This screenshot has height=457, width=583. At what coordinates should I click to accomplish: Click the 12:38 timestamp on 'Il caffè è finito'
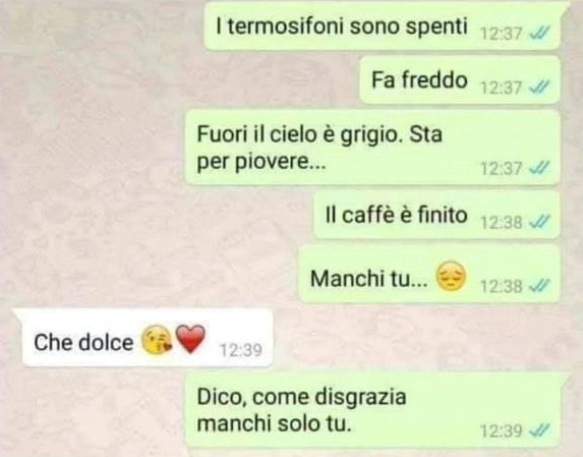(502, 222)
